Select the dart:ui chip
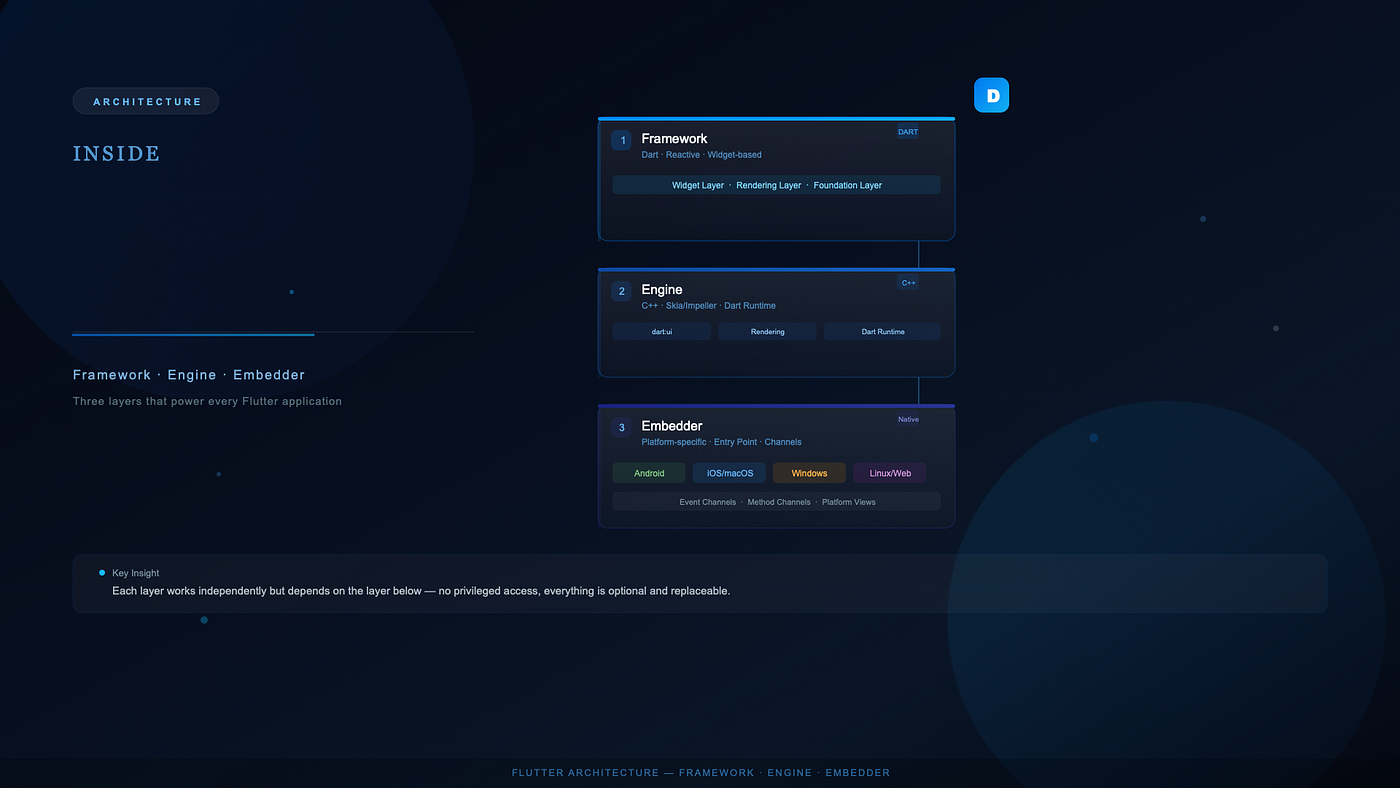 coord(662,331)
